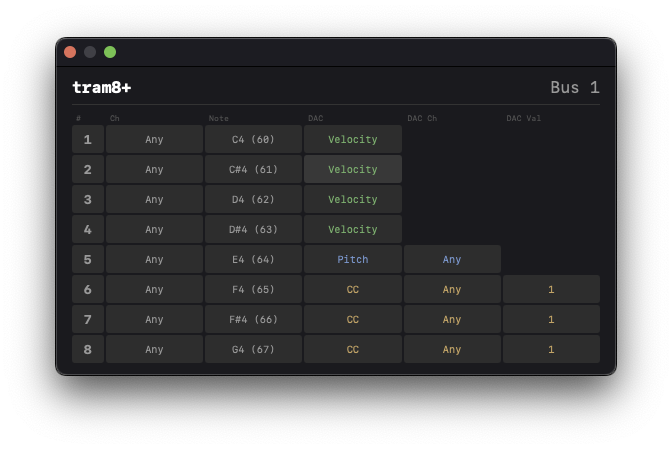Edit DAC Val 1 in row 6

[551, 289]
